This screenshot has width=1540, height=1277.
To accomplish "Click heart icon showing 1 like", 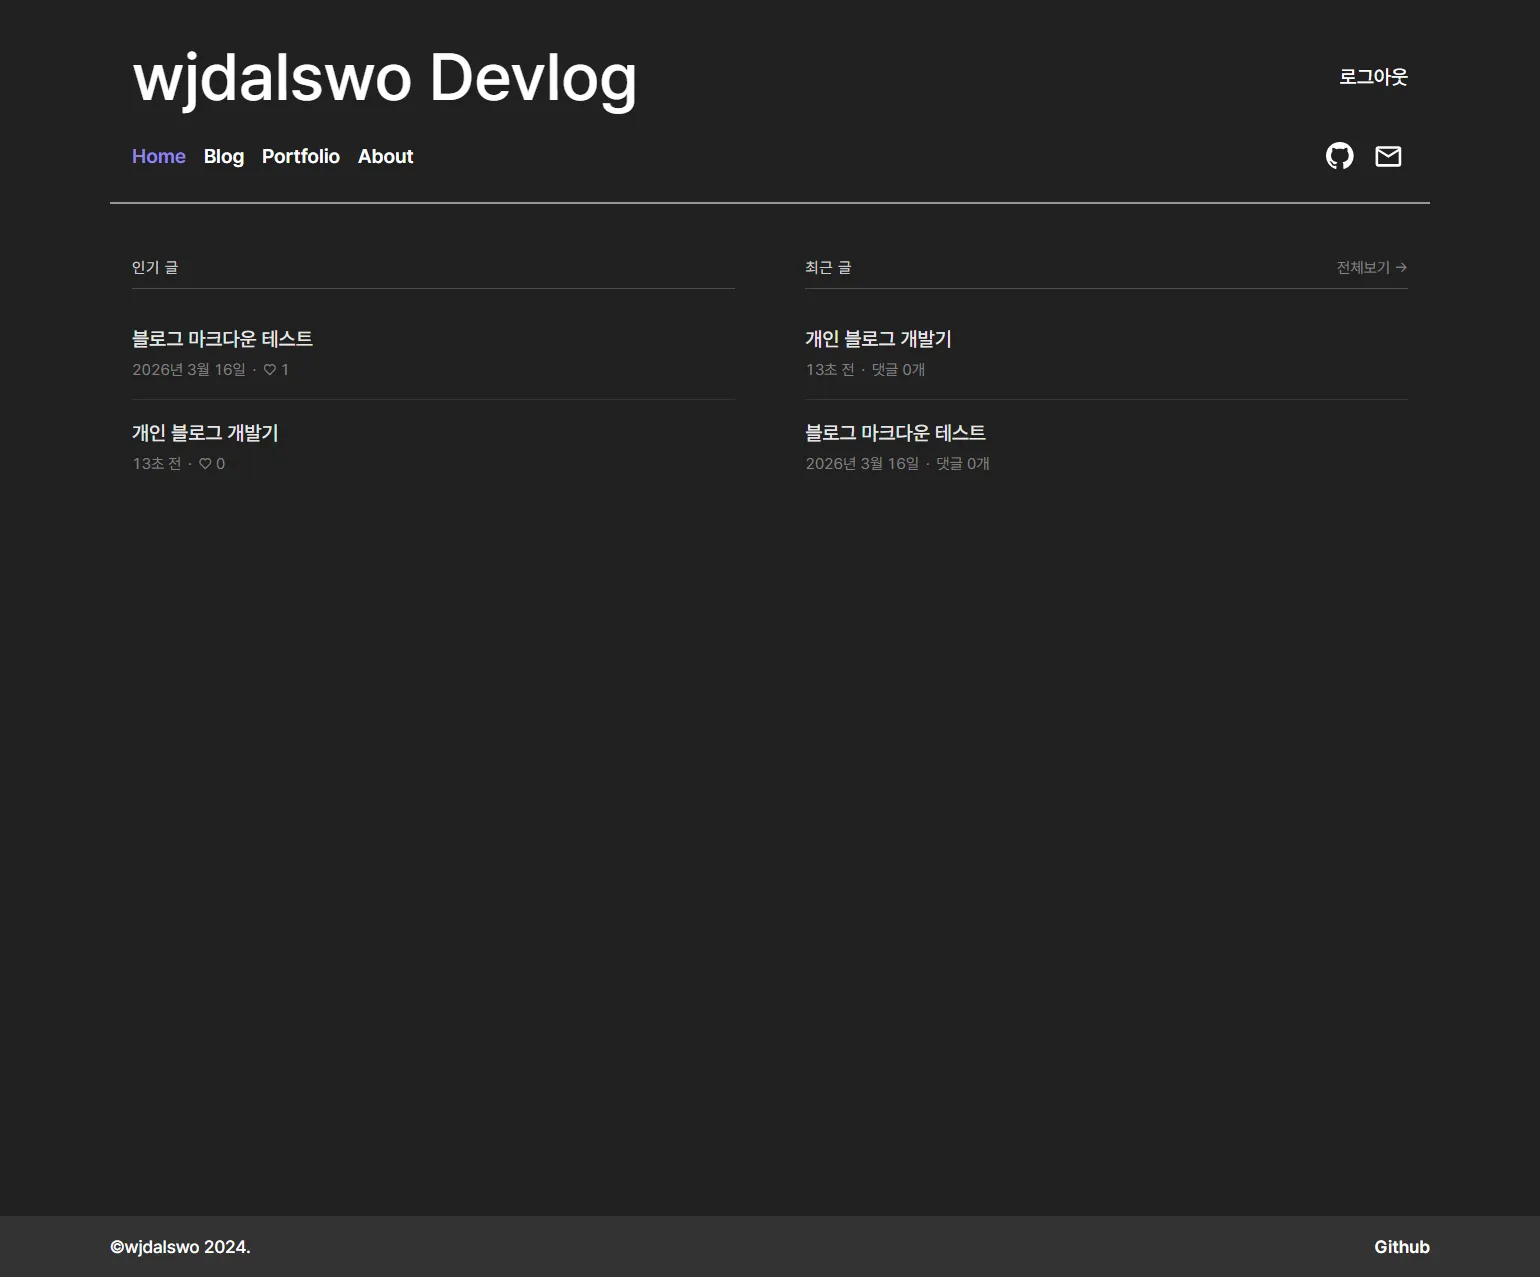I will tap(269, 370).
